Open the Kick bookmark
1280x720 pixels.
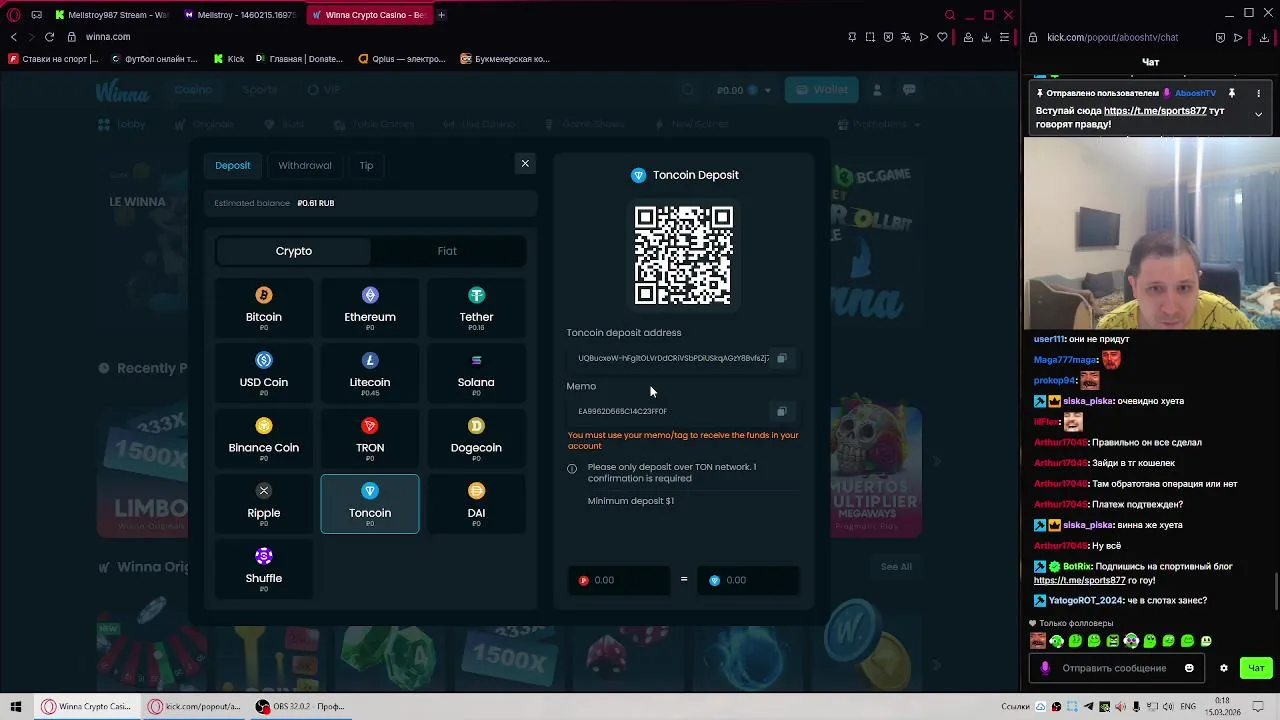(228, 59)
